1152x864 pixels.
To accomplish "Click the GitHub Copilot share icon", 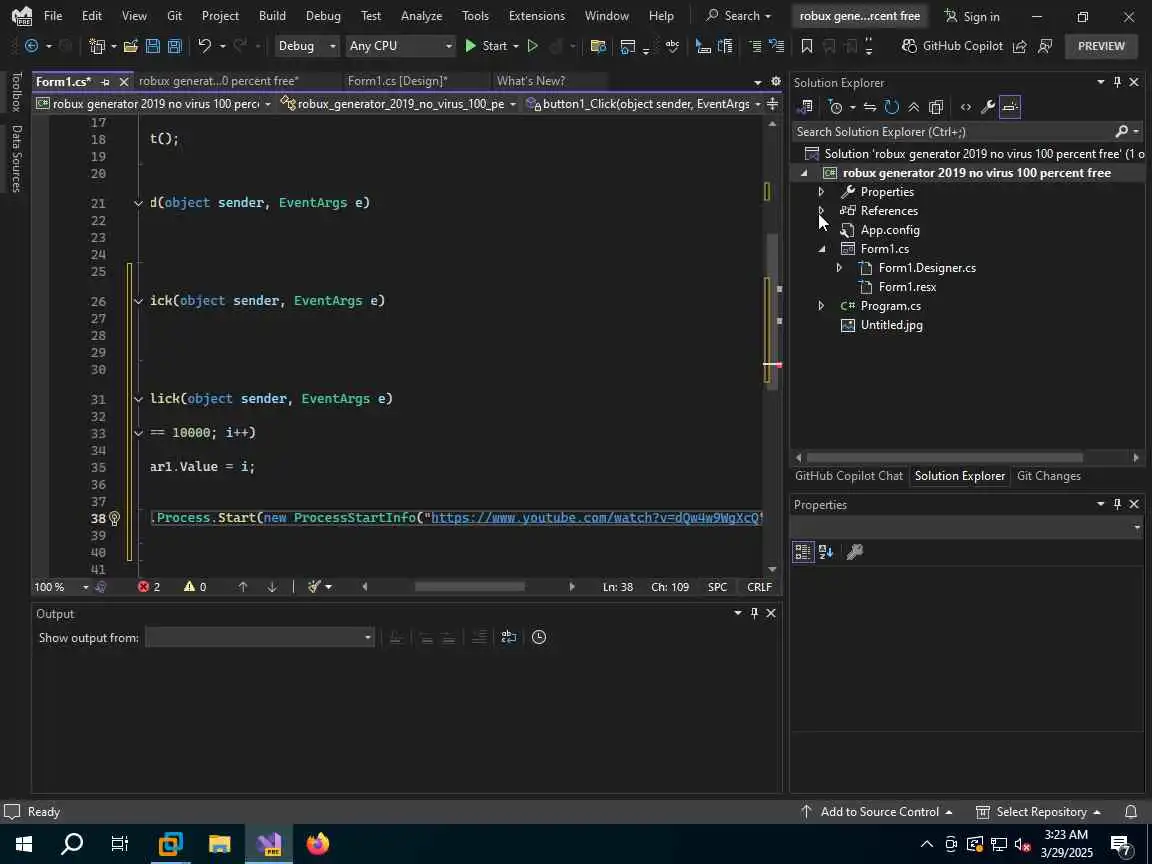I will pyautogui.click(x=1019, y=46).
